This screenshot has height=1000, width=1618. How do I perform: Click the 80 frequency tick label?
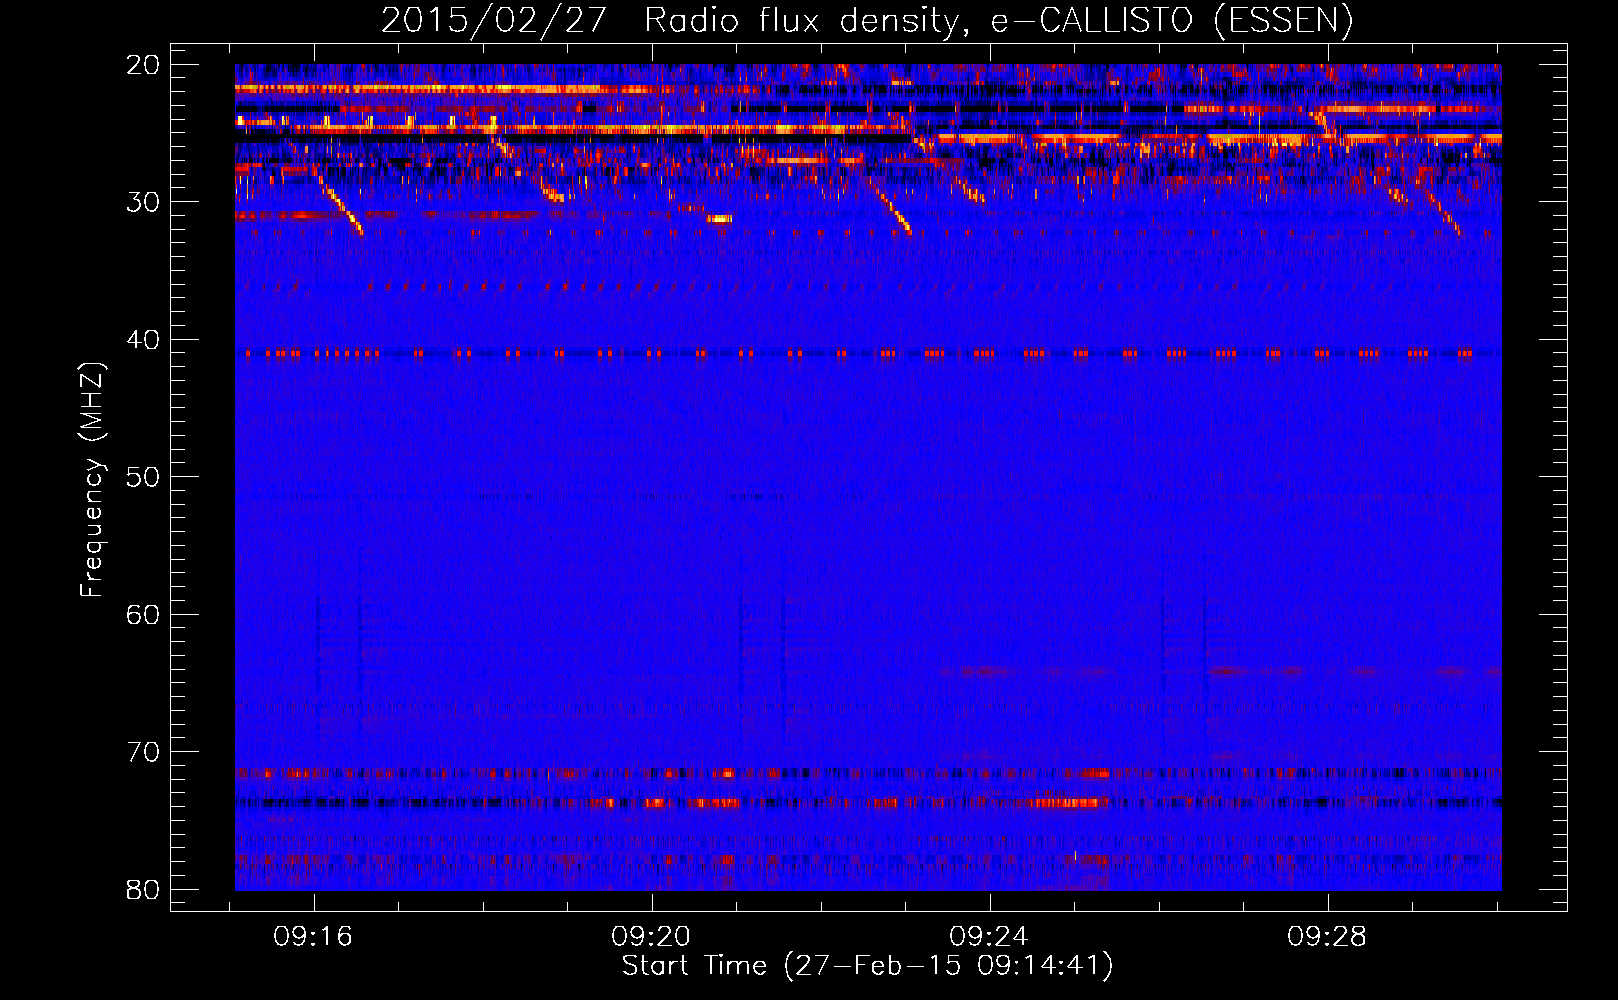144,890
